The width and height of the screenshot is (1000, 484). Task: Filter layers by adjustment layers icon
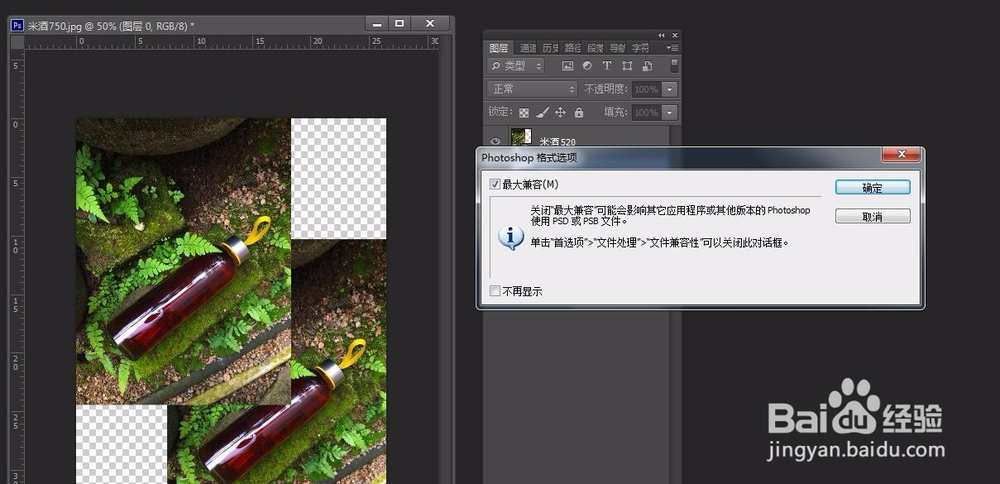587,66
